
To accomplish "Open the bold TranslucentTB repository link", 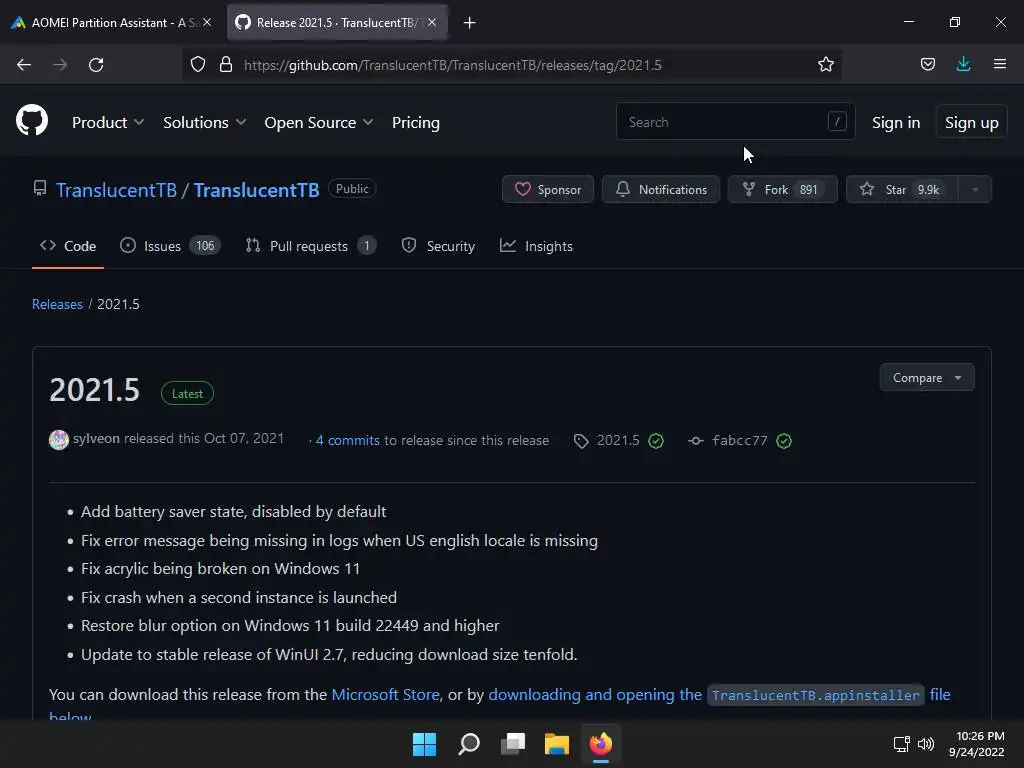I will pos(256,189).
